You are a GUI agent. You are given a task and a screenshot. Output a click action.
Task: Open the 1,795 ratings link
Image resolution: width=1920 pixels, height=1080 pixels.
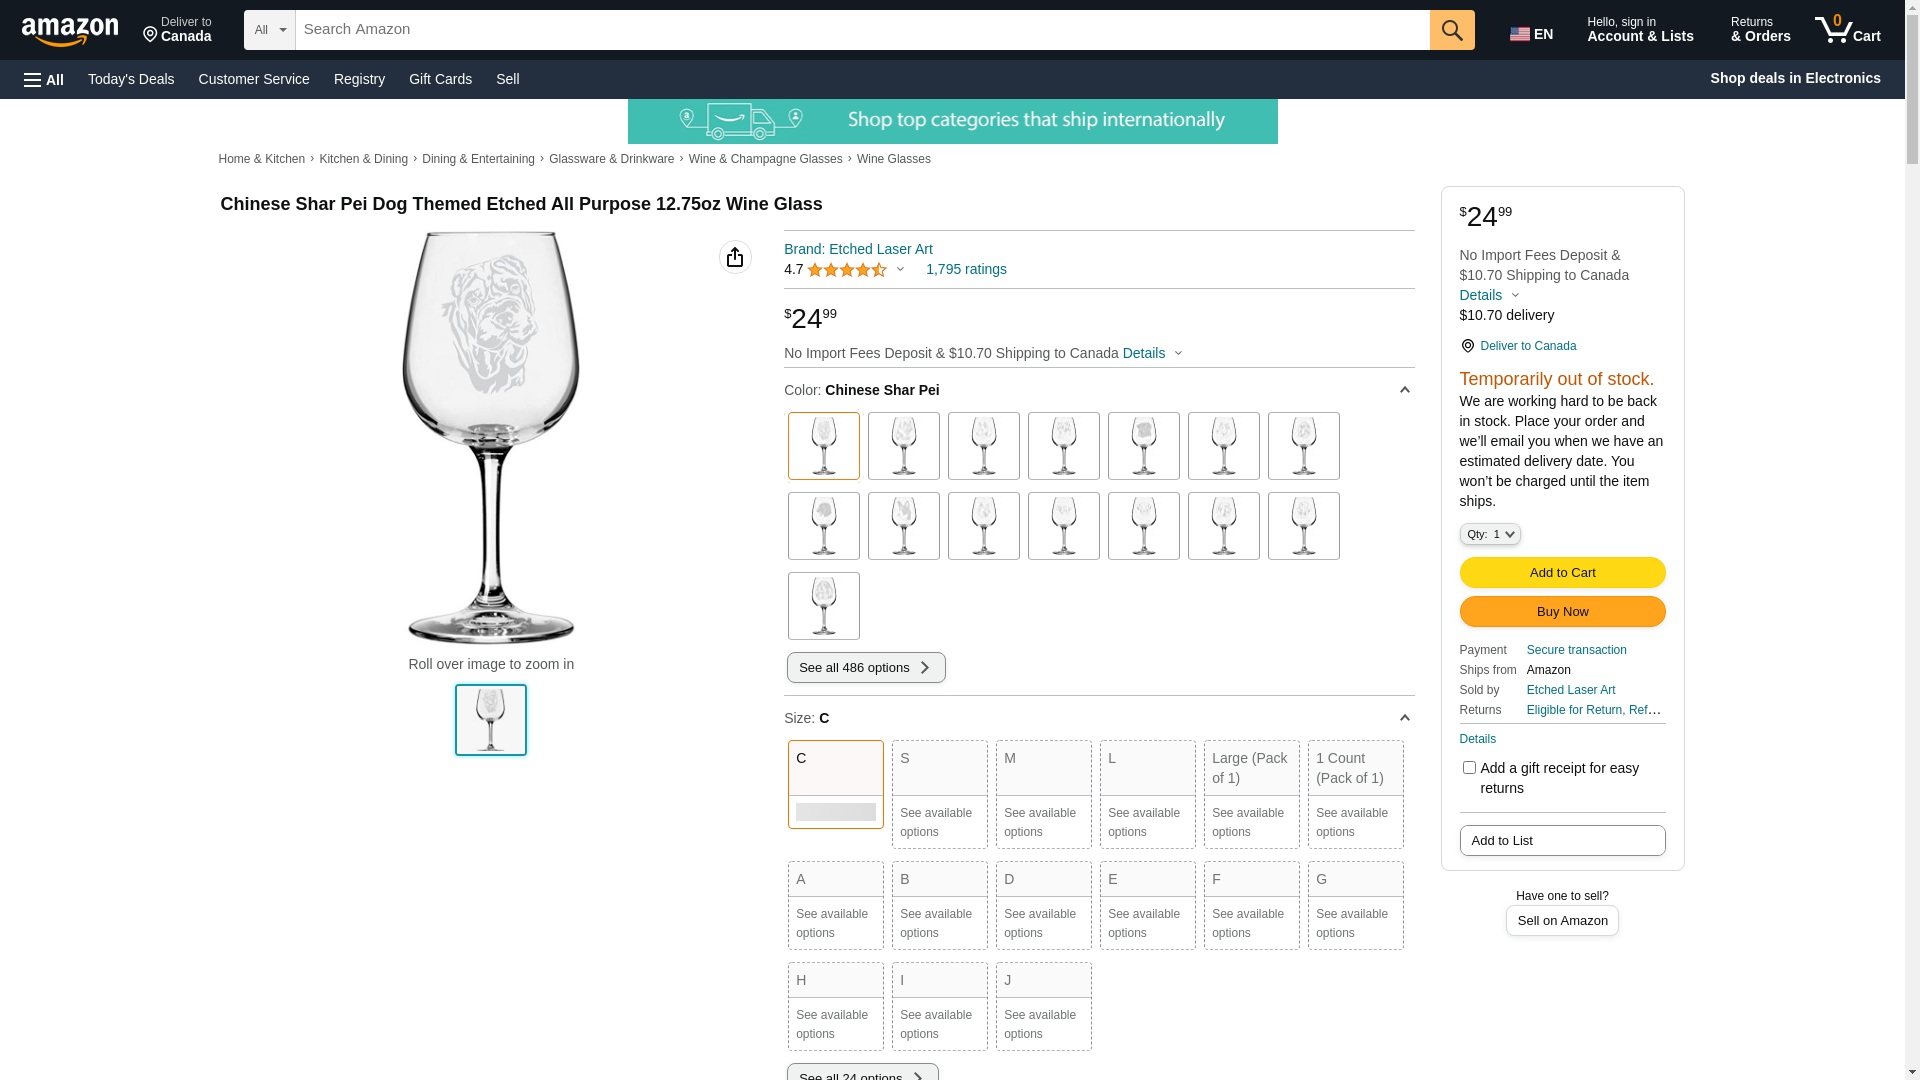coord(966,269)
